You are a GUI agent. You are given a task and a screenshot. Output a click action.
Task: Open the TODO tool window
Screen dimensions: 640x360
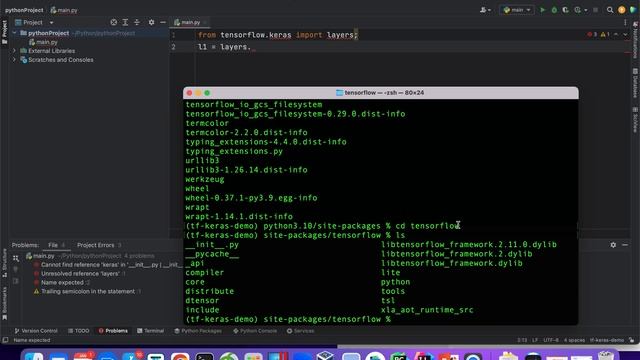click(78, 331)
